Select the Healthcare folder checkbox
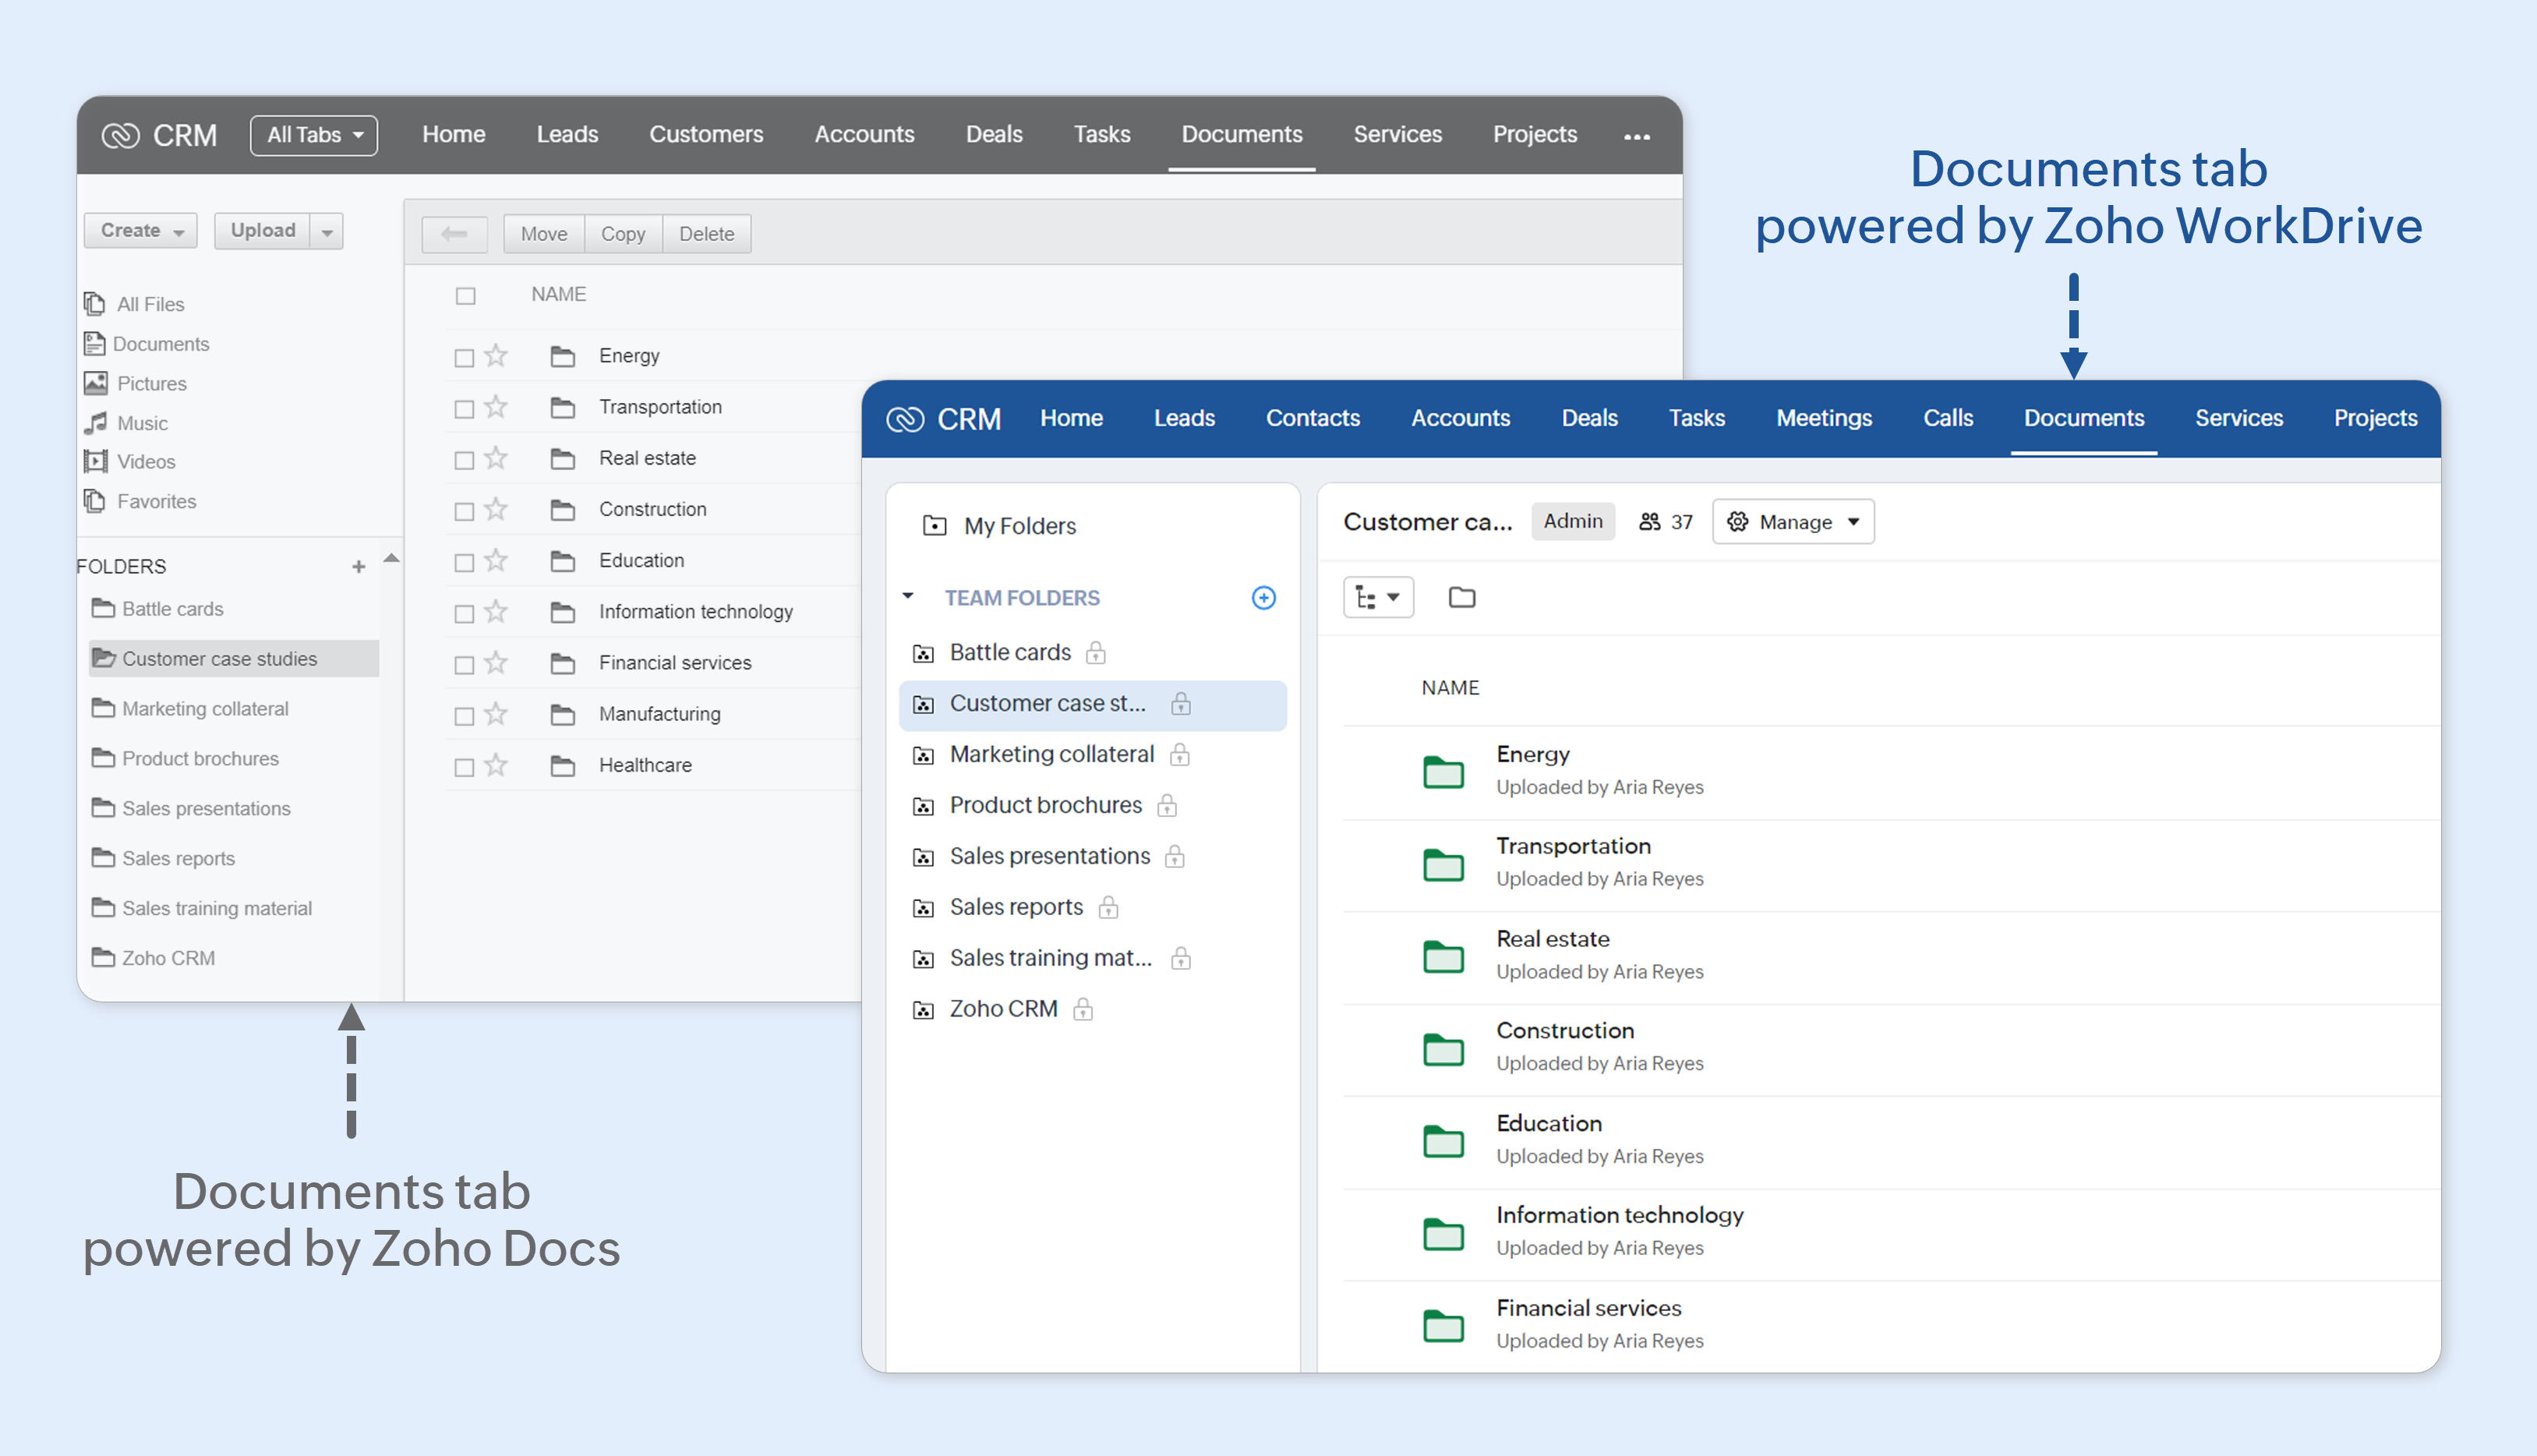 click(x=464, y=767)
